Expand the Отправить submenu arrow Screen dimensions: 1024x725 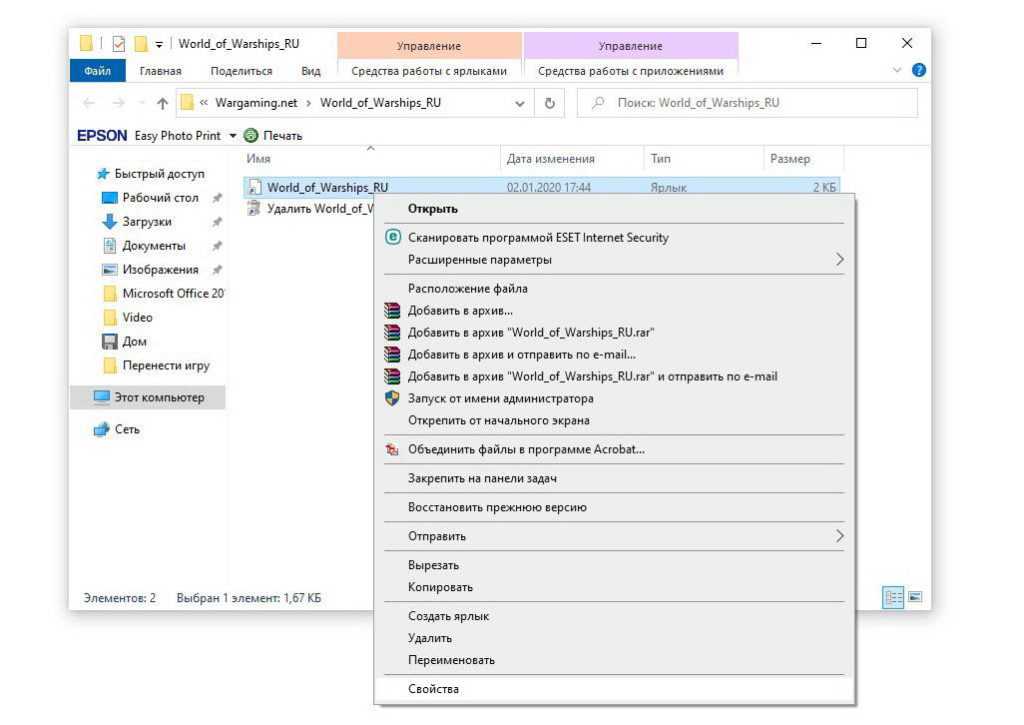tap(840, 536)
